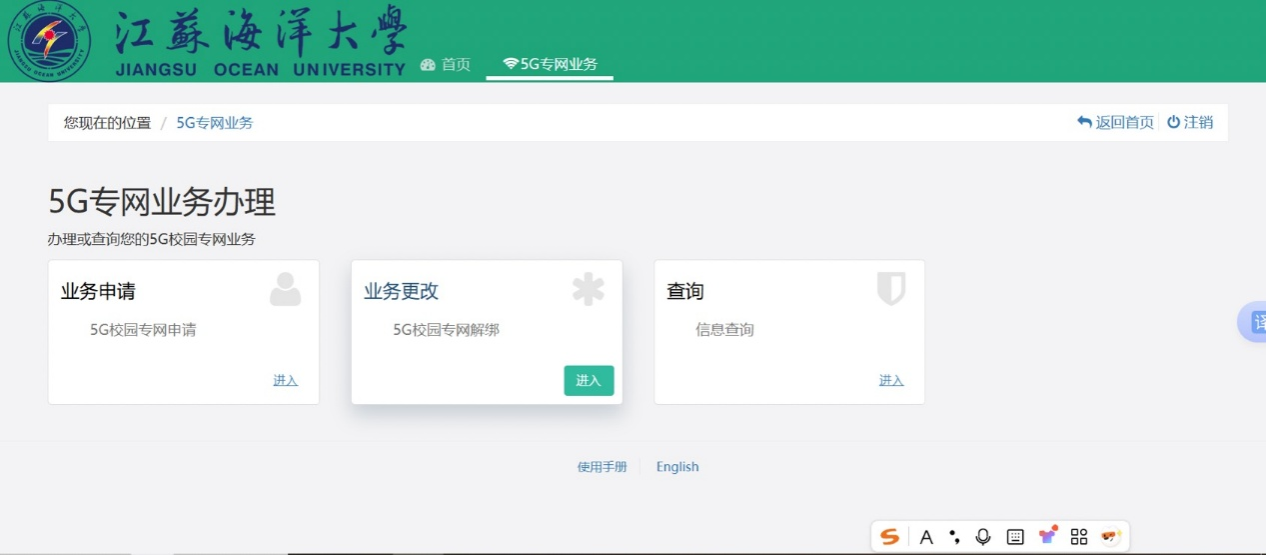Open the Sogou toolbox grid icon

pos(1078,537)
